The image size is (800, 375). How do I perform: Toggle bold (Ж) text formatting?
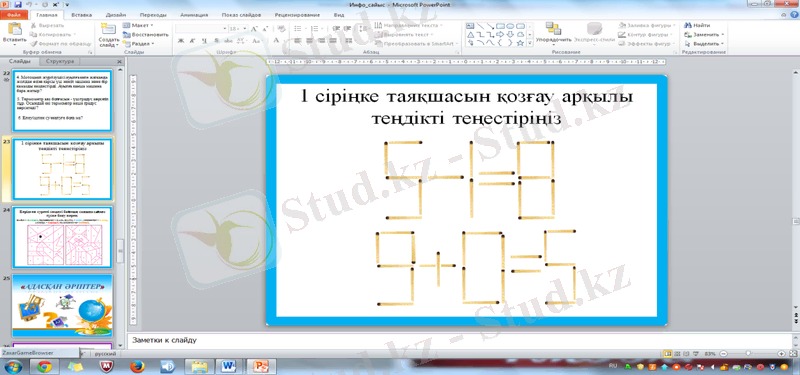tap(181, 40)
